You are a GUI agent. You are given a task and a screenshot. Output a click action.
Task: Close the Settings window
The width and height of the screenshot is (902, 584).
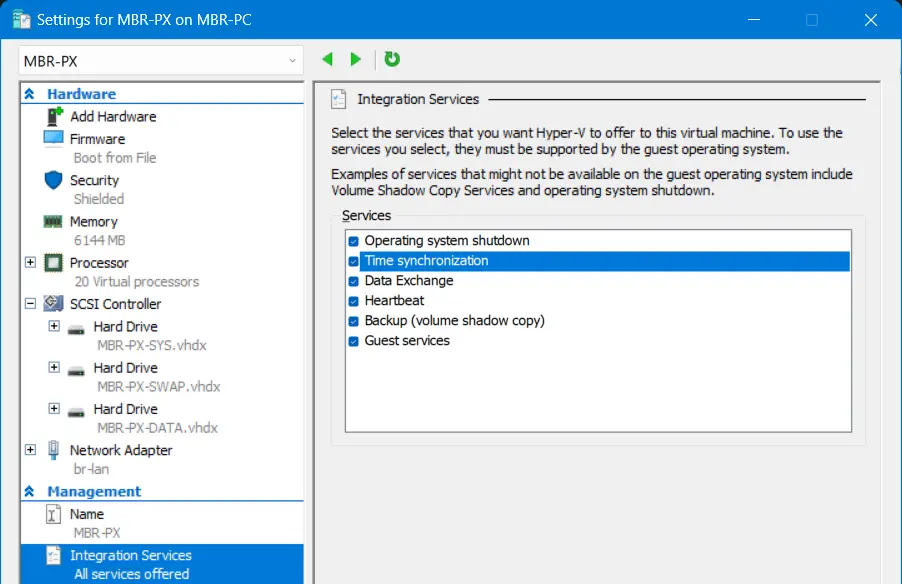click(871, 20)
